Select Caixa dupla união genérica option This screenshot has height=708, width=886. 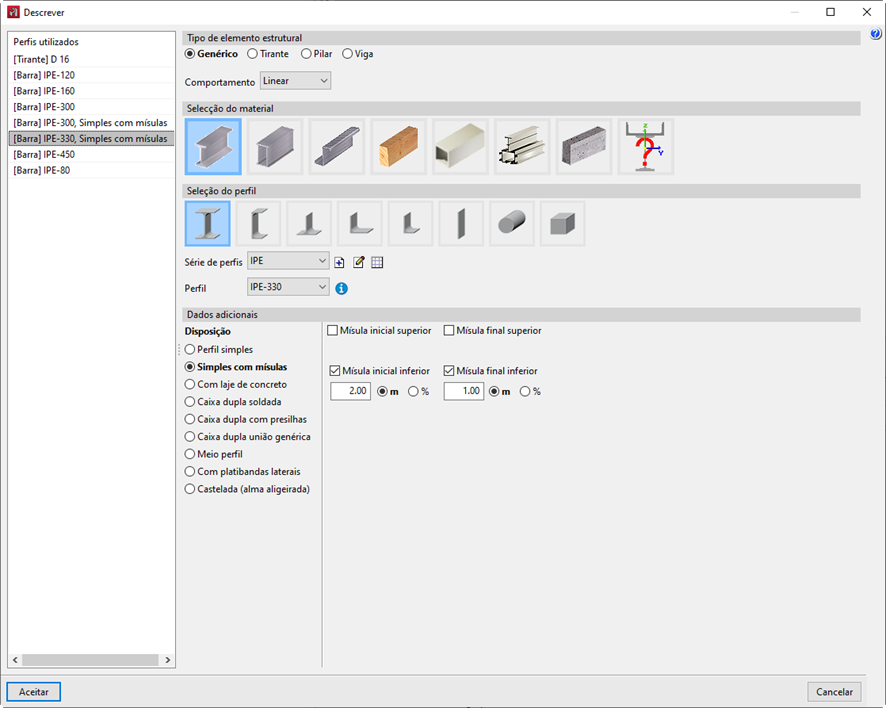[x=248, y=437]
